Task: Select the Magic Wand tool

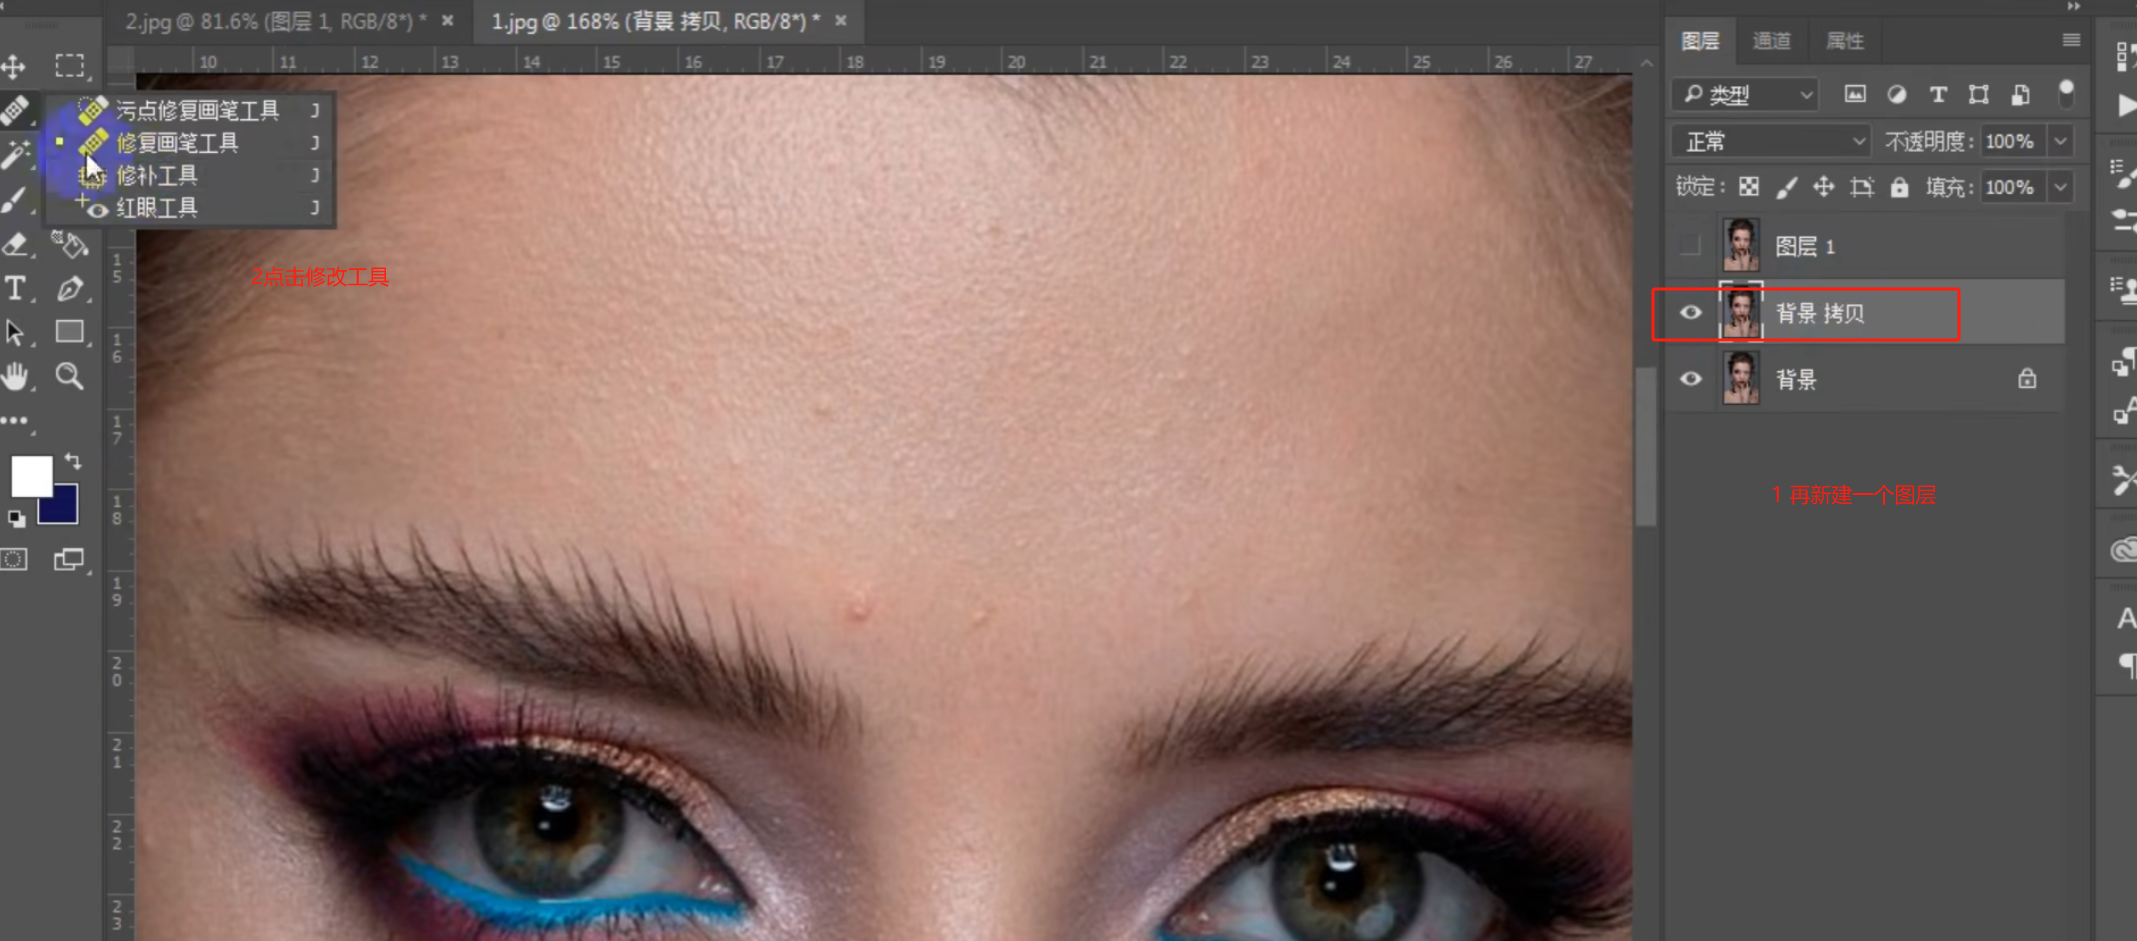Action: click(x=15, y=155)
